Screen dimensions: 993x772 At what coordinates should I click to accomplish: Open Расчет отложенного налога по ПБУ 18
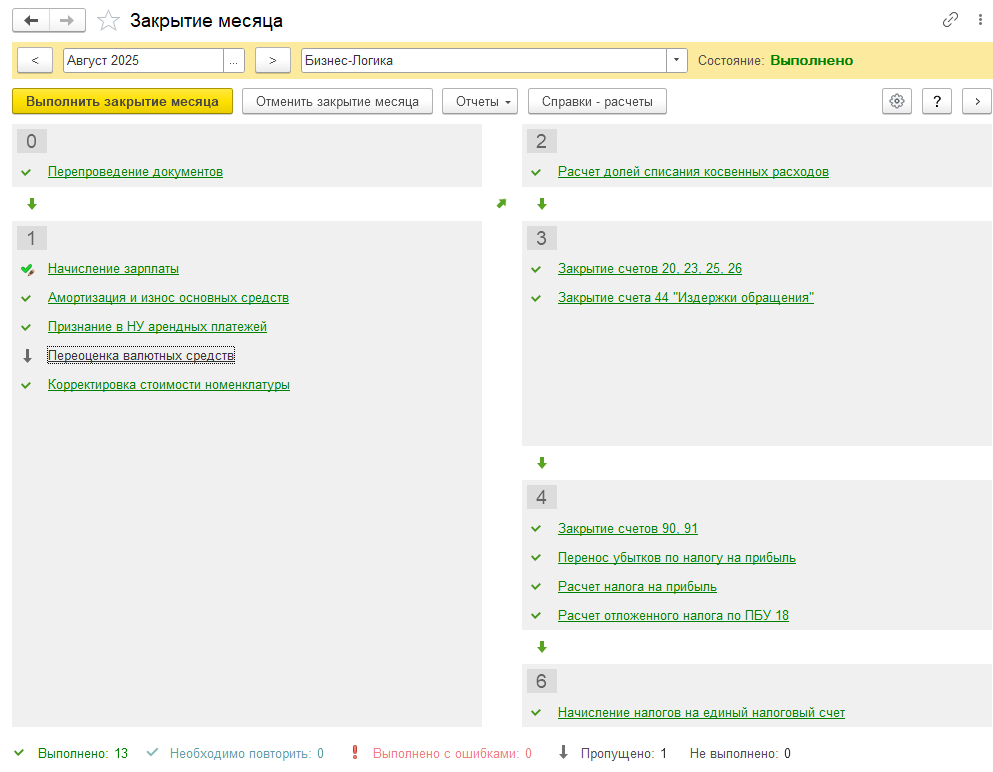click(x=674, y=616)
